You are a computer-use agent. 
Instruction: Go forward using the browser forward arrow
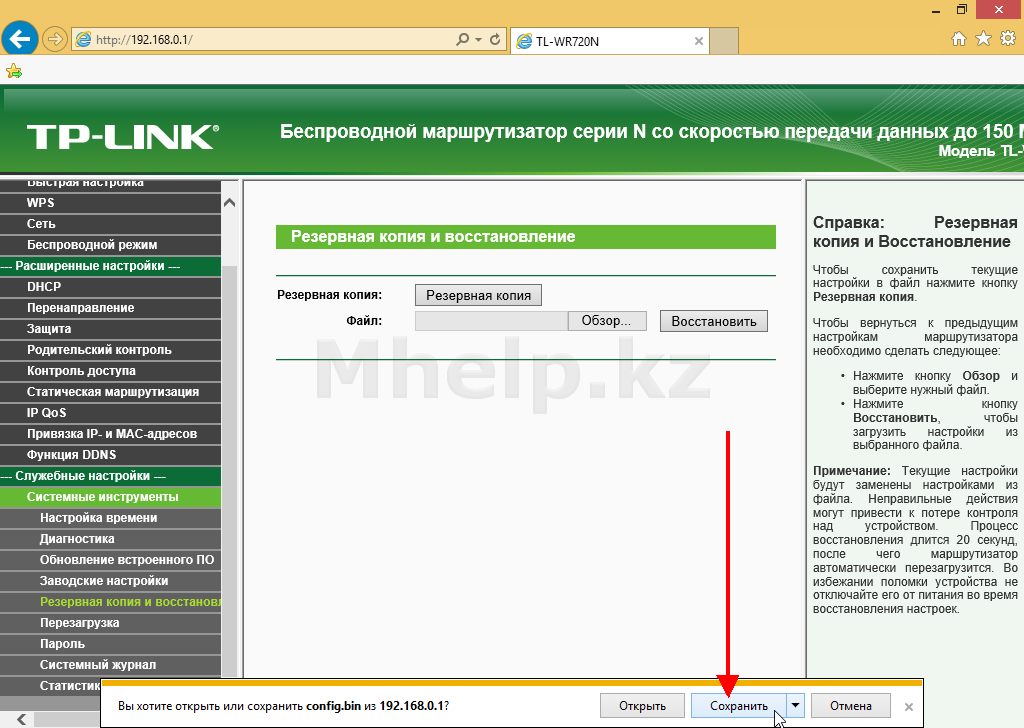[55, 40]
